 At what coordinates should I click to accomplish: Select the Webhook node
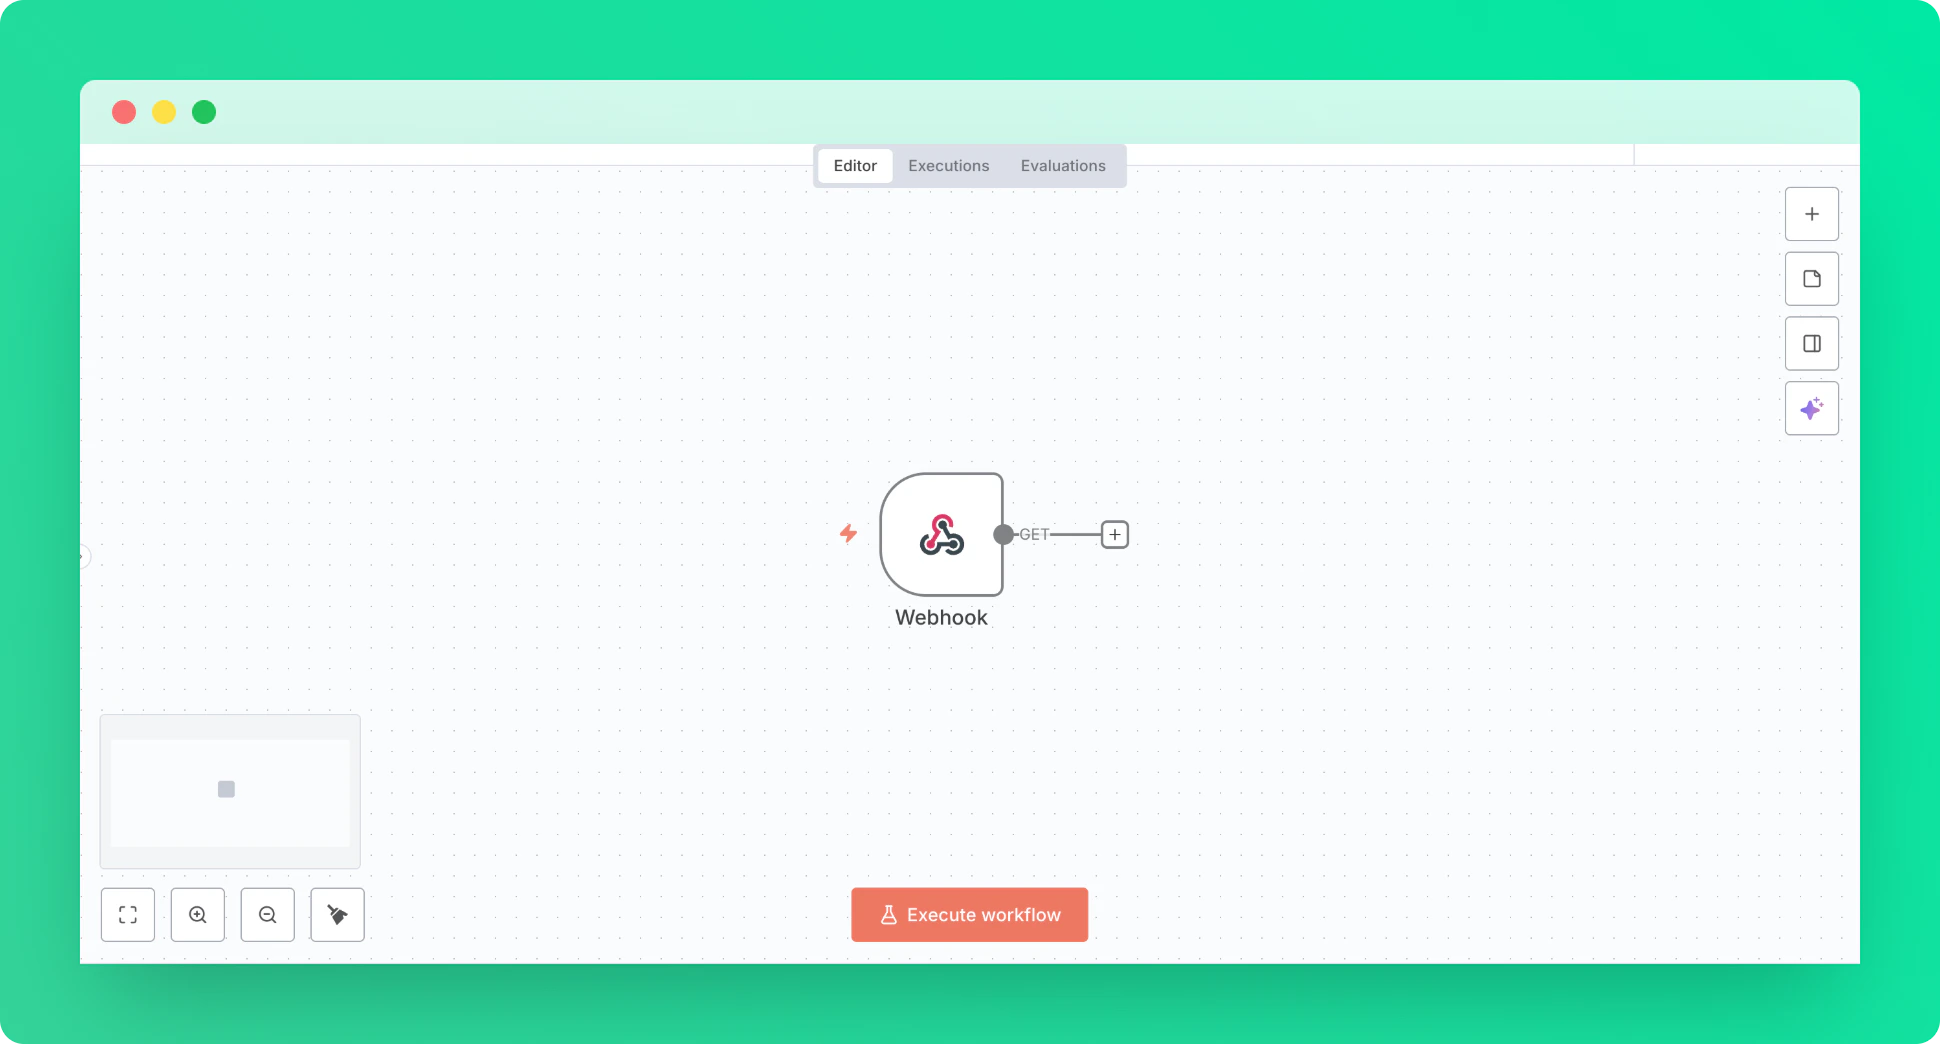[941, 535]
